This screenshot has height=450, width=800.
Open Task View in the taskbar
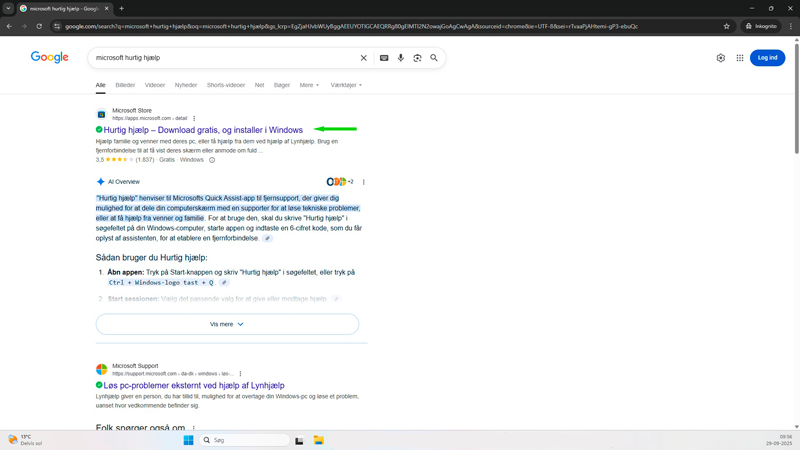pyautogui.click(x=299, y=440)
